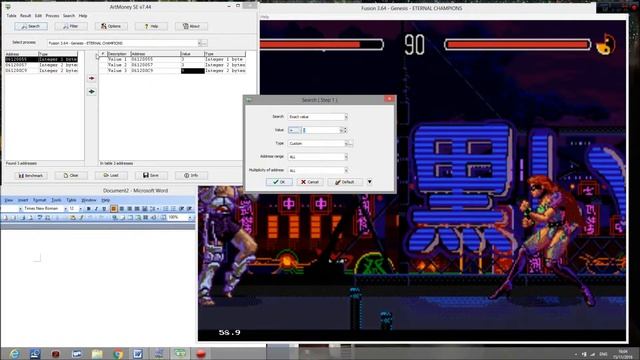The width and height of the screenshot is (640, 360).
Task: Click the browse button beside Select process
Action: click(204, 43)
